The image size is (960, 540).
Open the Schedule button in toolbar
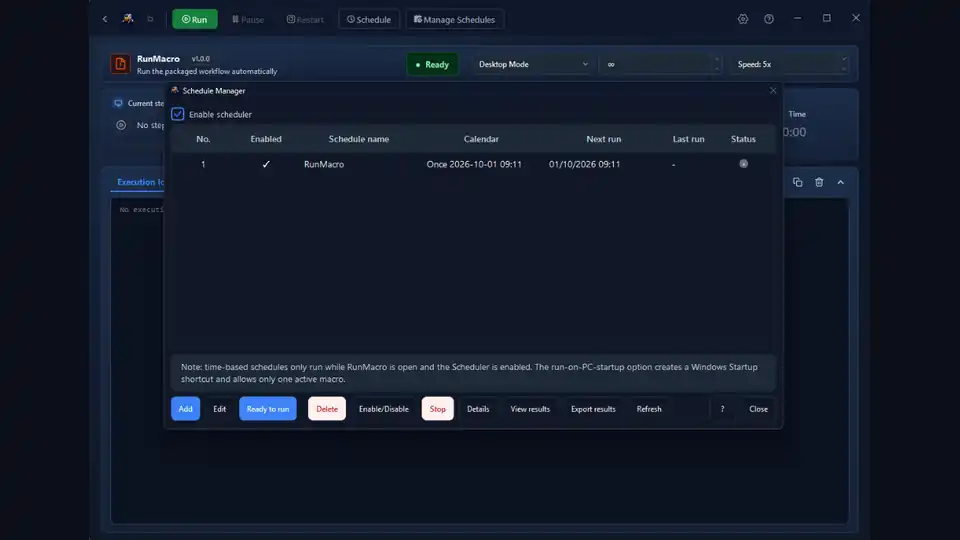pos(369,20)
